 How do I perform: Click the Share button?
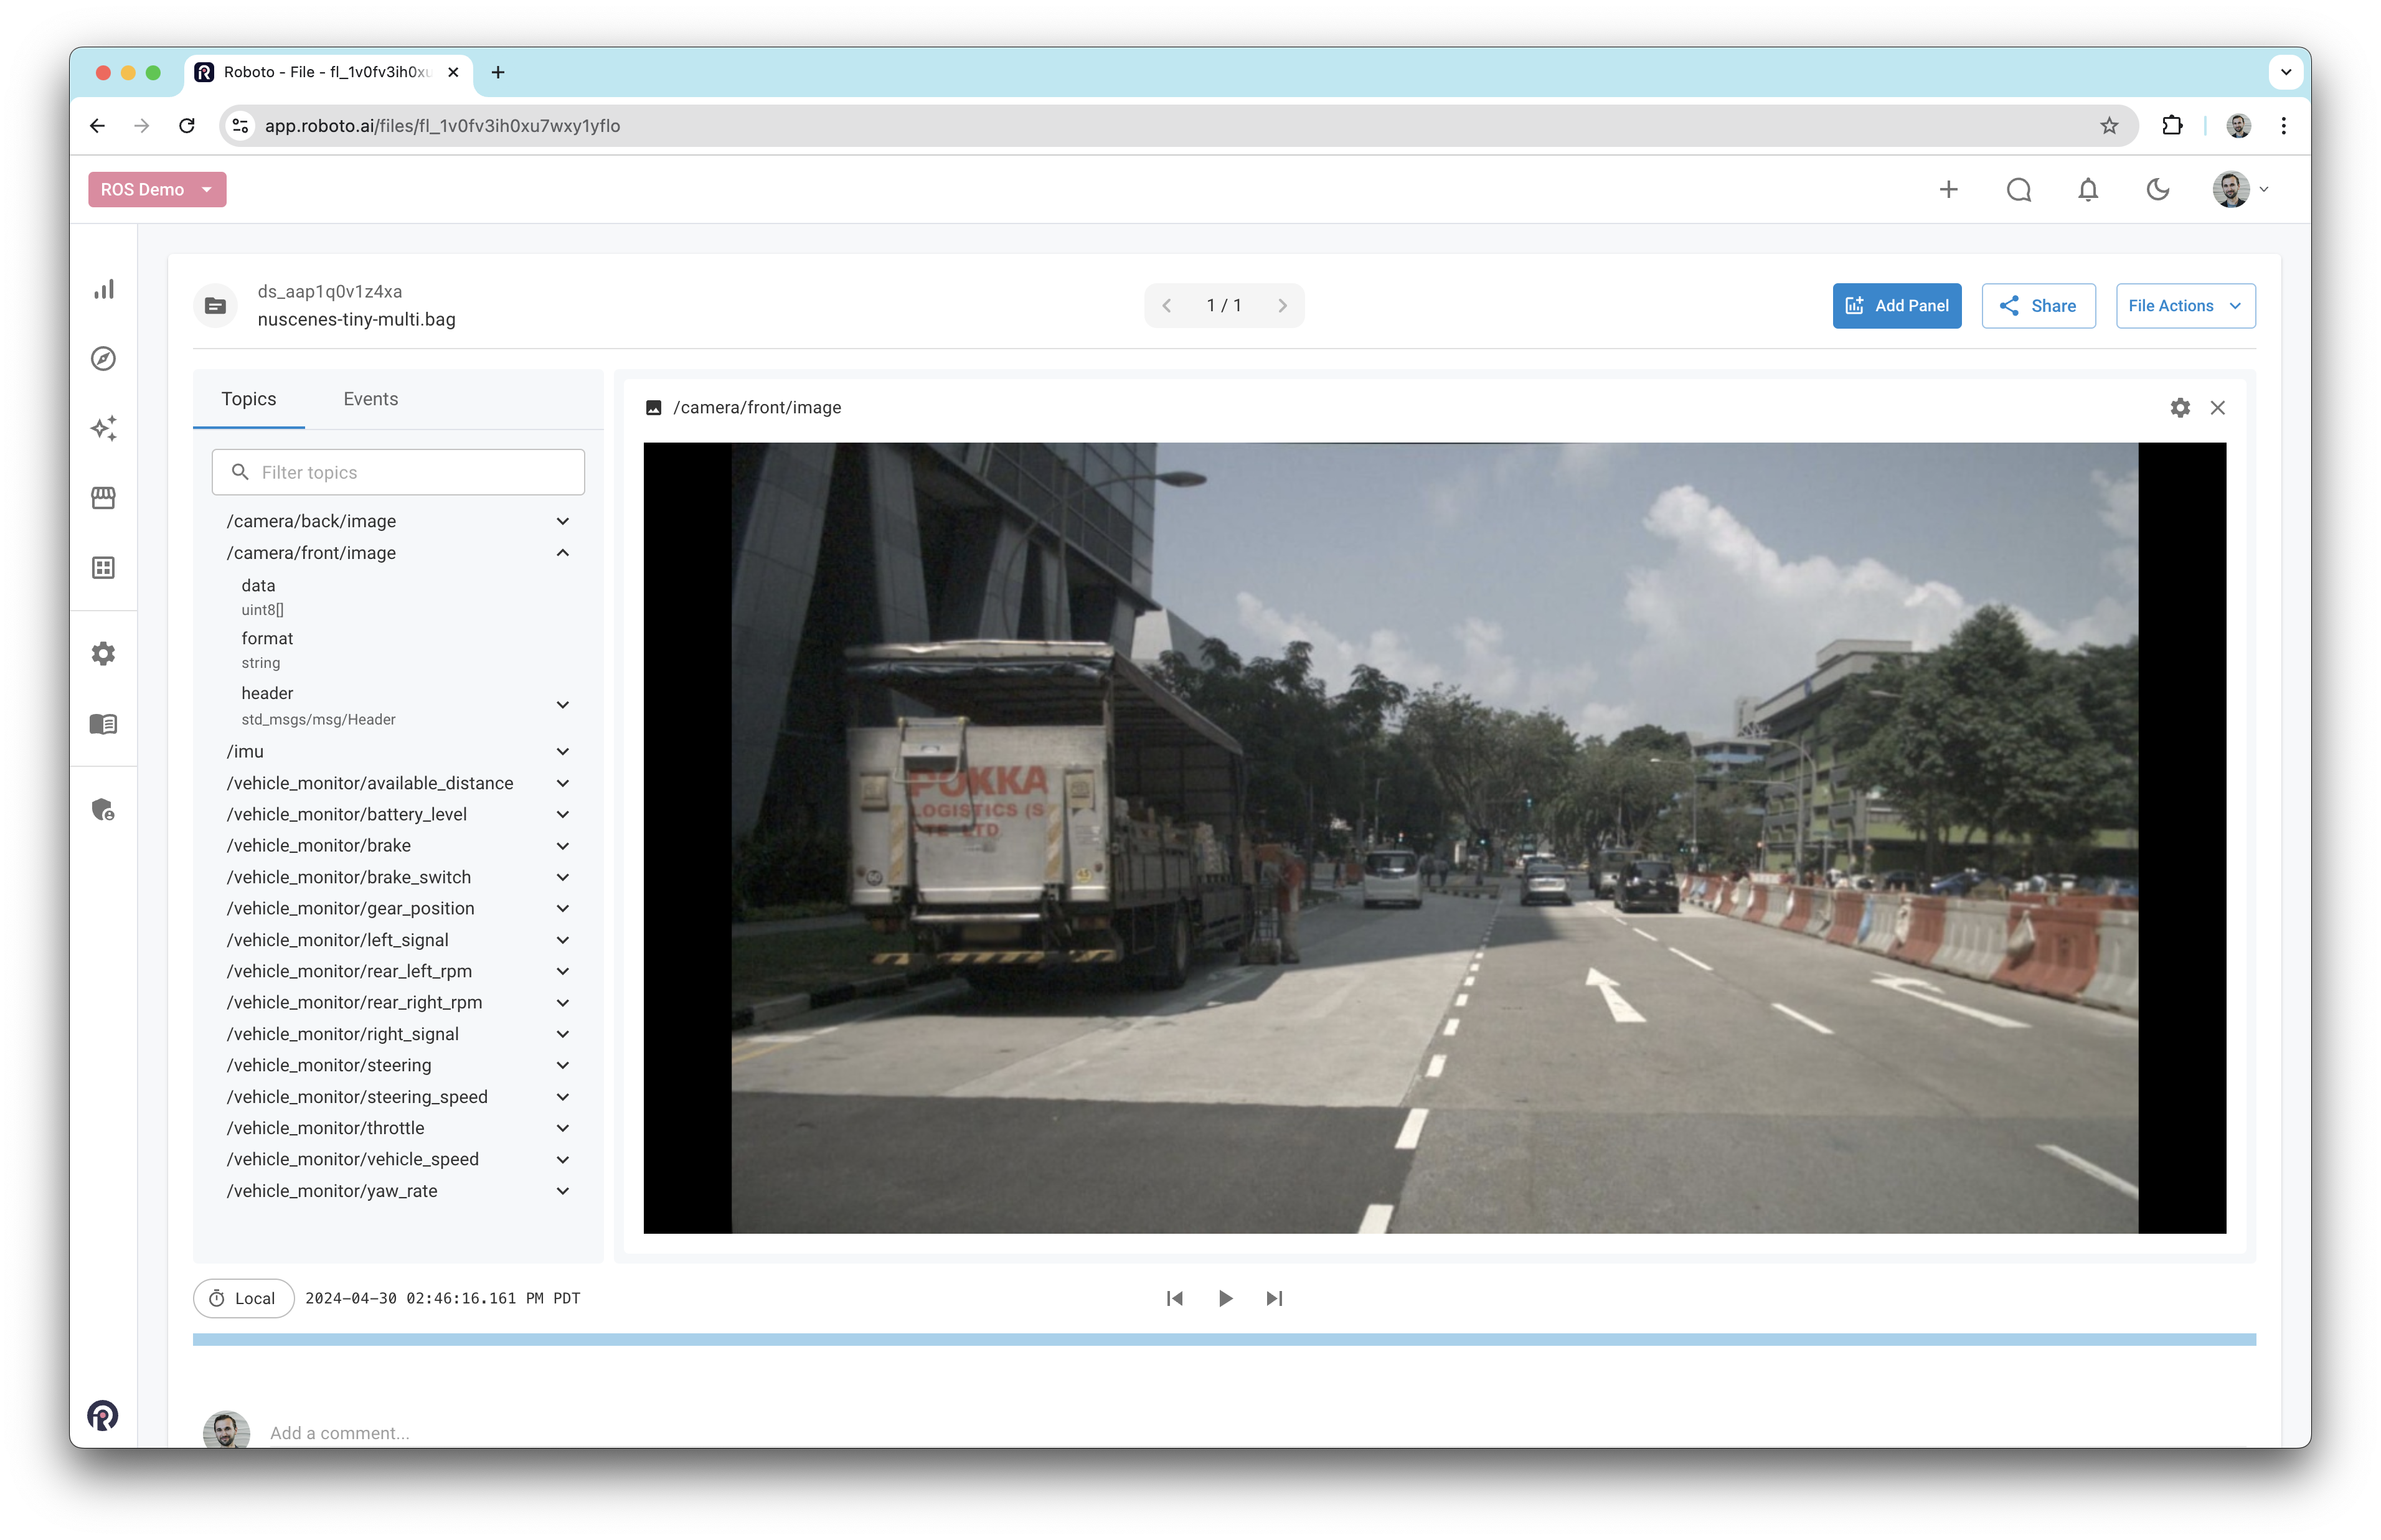pyautogui.click(x=2038, y=306)
